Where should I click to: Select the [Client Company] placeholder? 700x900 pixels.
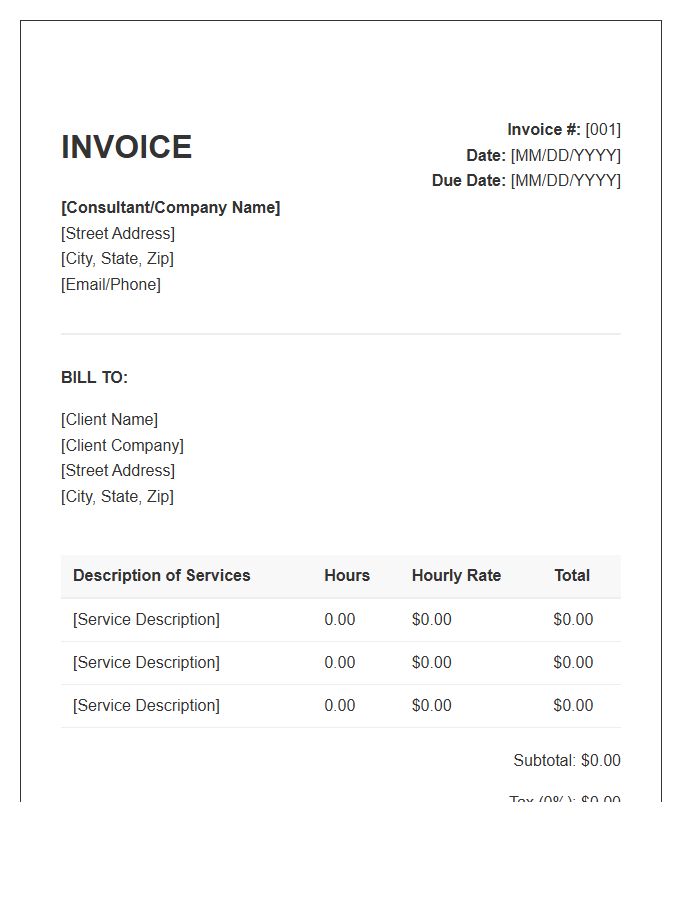tap(122, 445)
